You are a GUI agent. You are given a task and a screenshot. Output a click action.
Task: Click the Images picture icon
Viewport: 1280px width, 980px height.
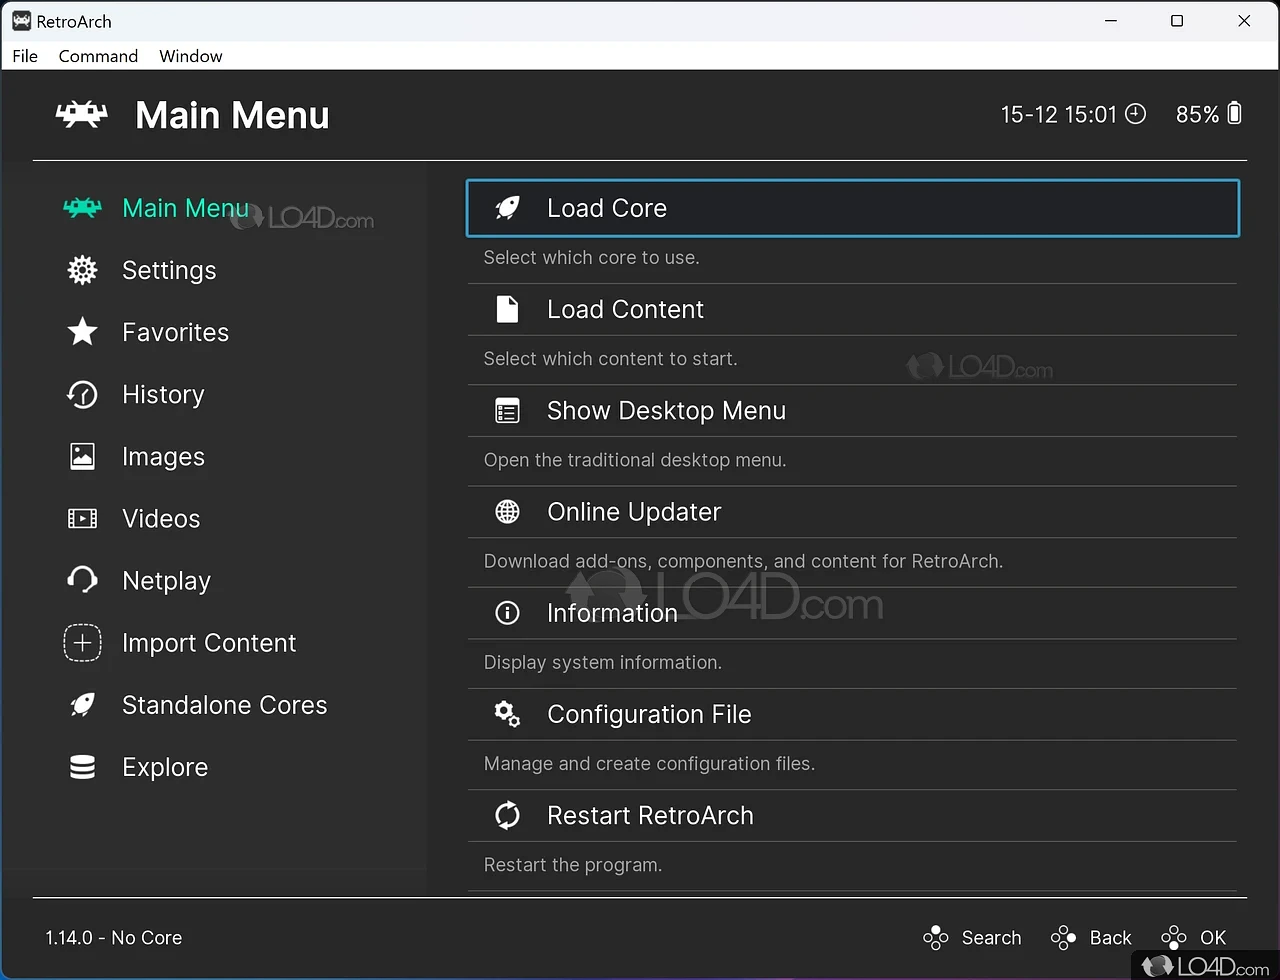coord(82,456)
